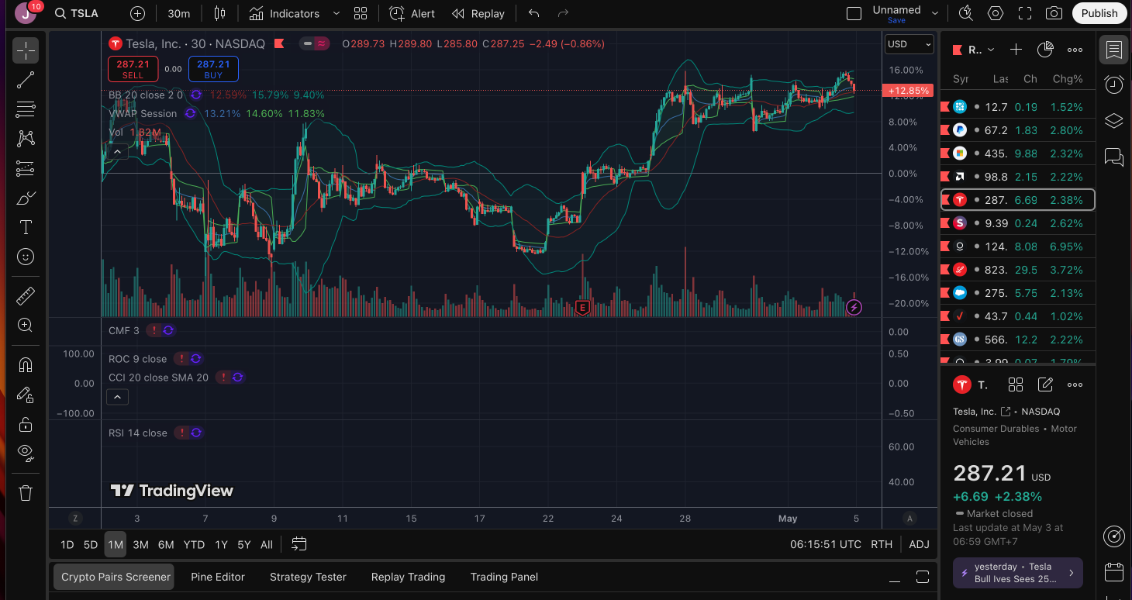The image size is (1132, 600).
Task: Open the Replay Trading tab
Action: point(408,577)
